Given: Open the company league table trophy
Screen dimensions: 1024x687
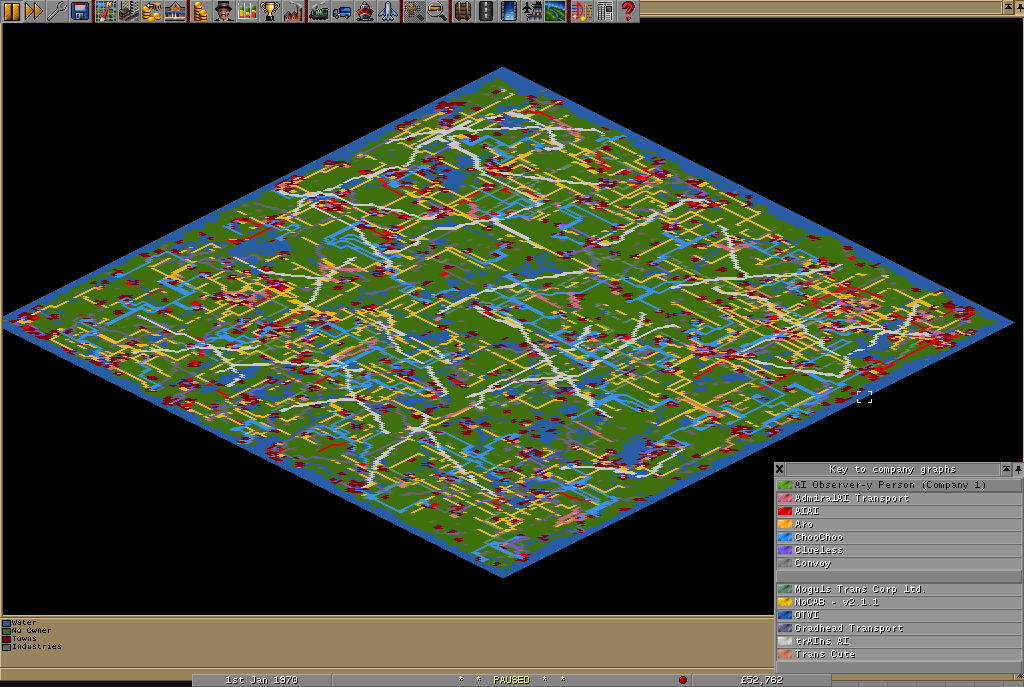Looking at the screenshot, I should 269,11.
